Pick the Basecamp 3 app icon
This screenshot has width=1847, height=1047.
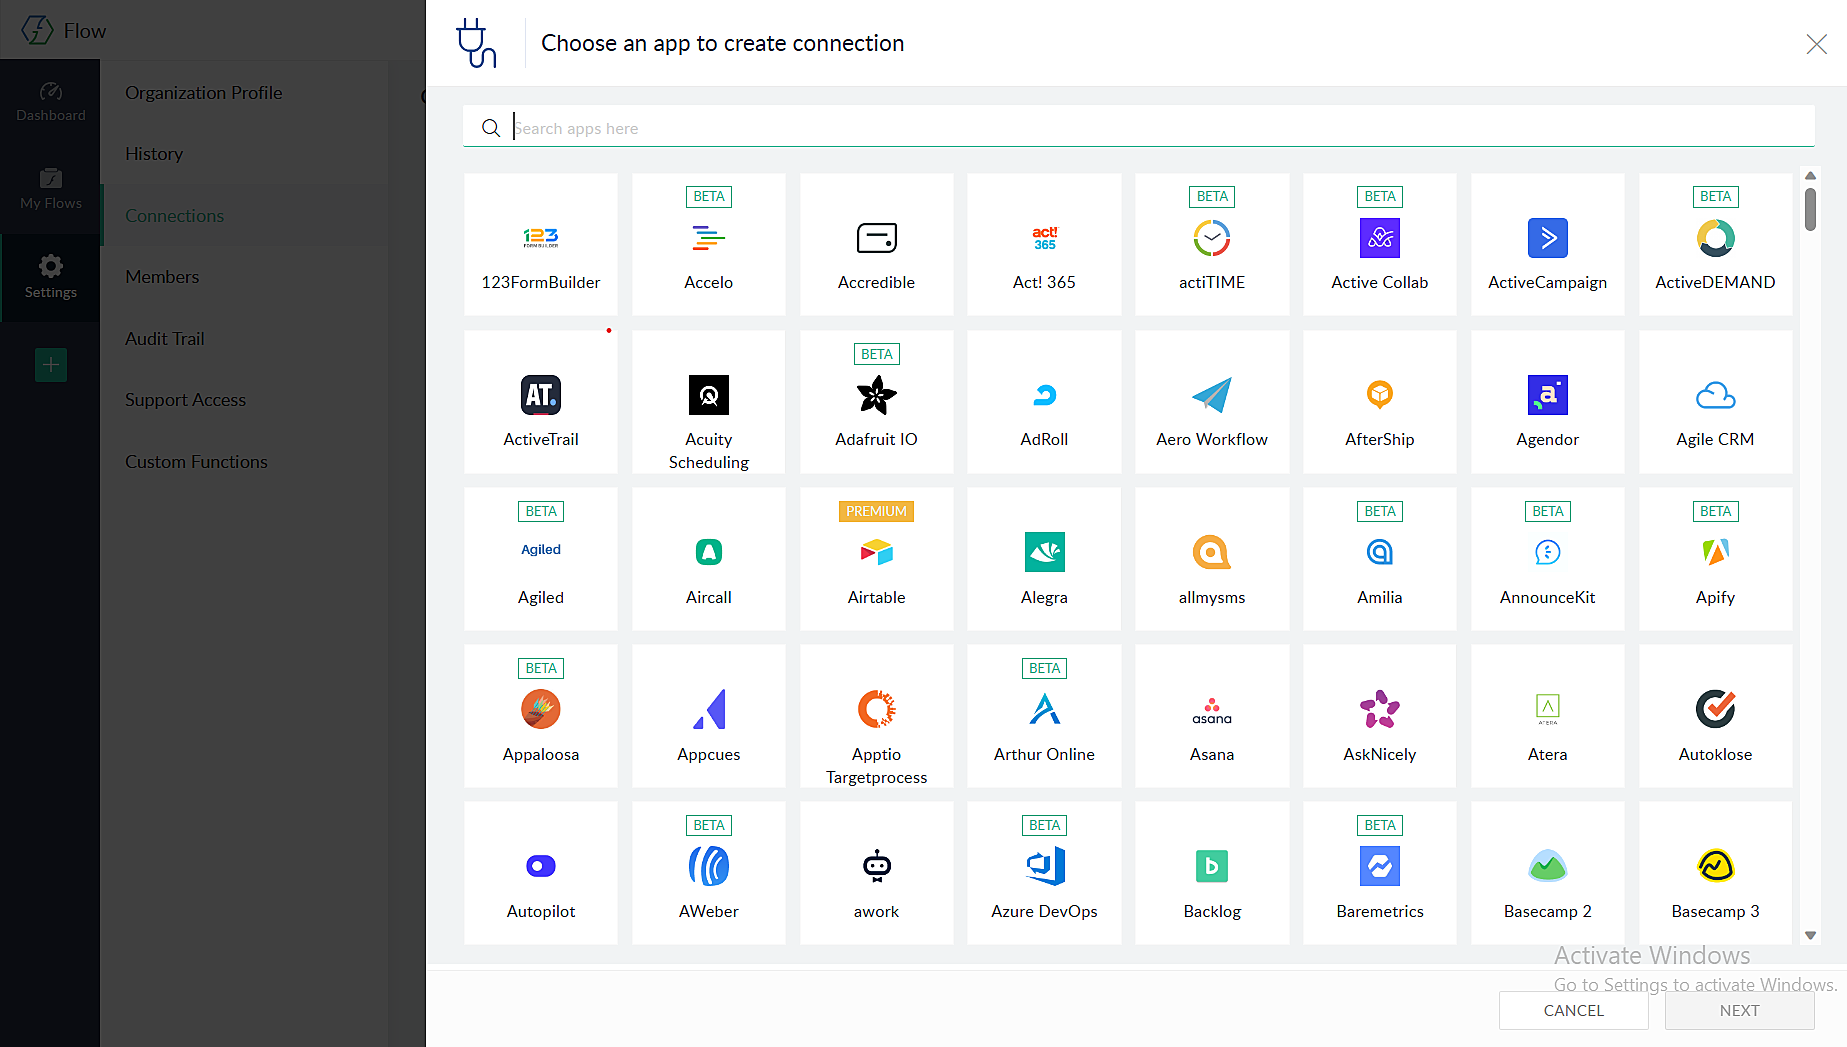[1716, 866]
